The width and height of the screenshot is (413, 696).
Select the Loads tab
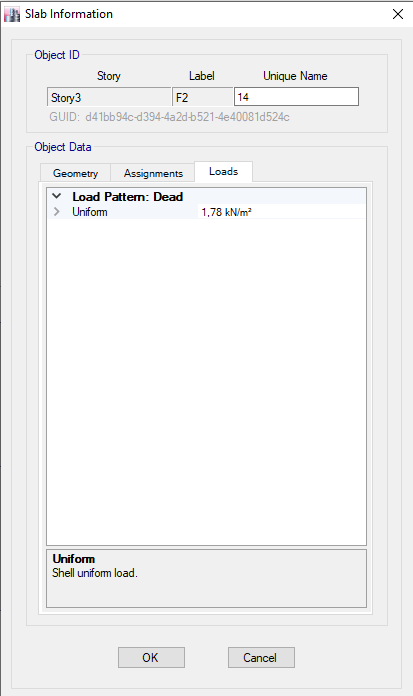pyautogui.click(x=223, y=171)
